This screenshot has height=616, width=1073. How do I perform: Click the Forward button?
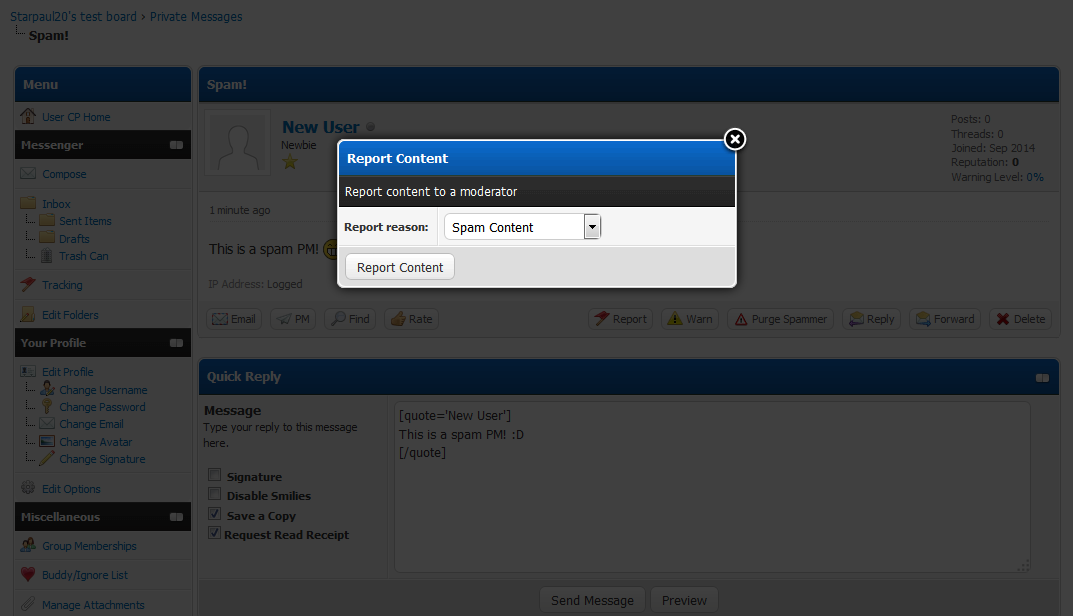tap(945, 319)
